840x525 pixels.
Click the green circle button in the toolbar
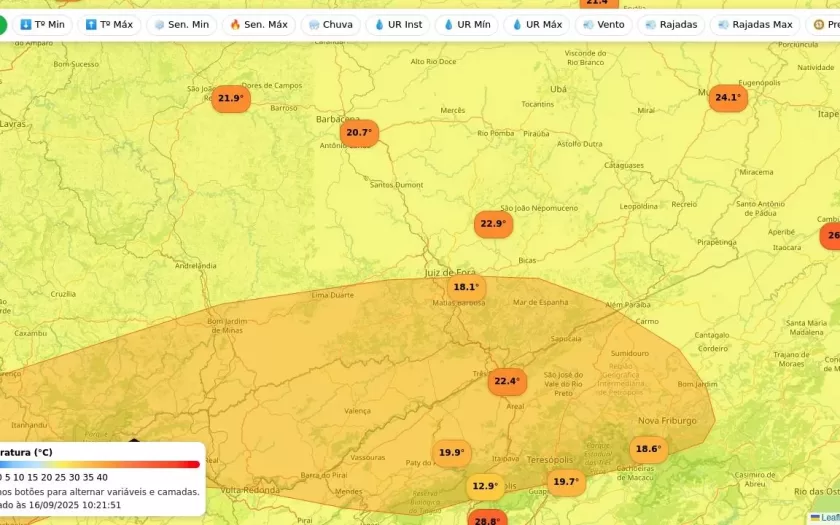[3, 24]
